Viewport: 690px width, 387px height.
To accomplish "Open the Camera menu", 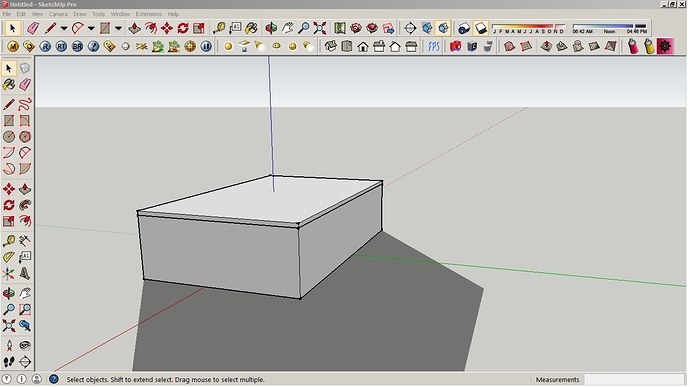I will point(58,14).
